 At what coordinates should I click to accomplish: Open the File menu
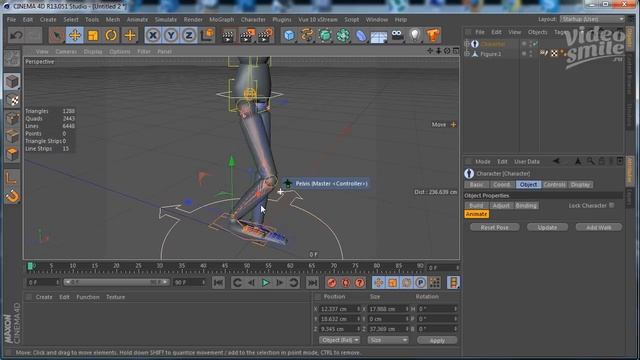[x=11, y=20]
